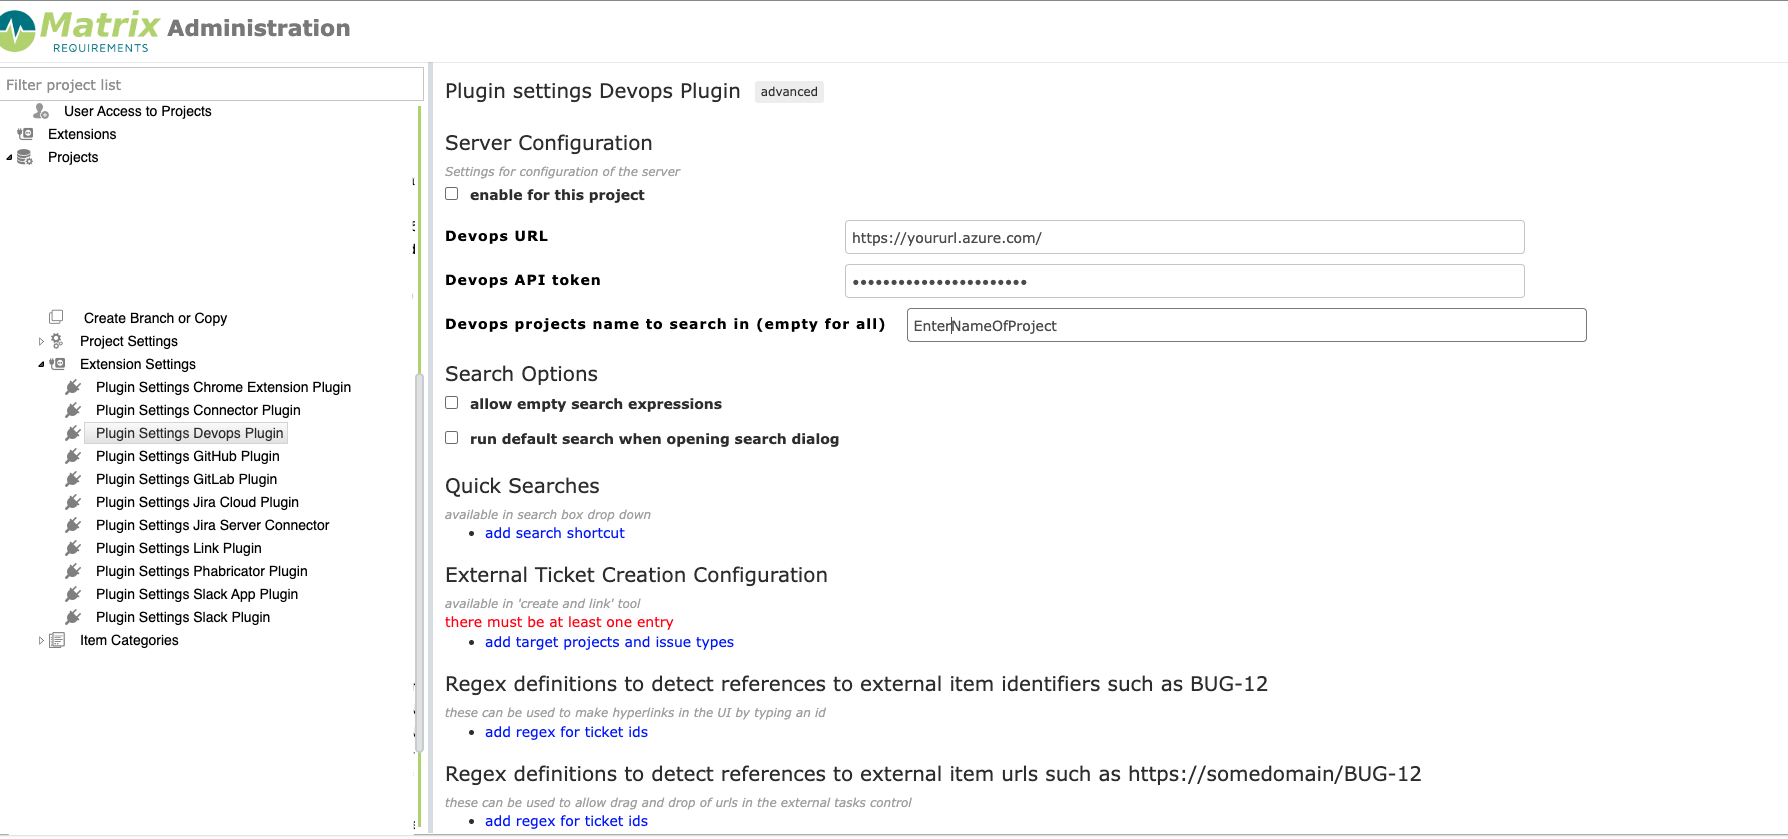Collapse the Projects tree node arrow

coord(9,158)
